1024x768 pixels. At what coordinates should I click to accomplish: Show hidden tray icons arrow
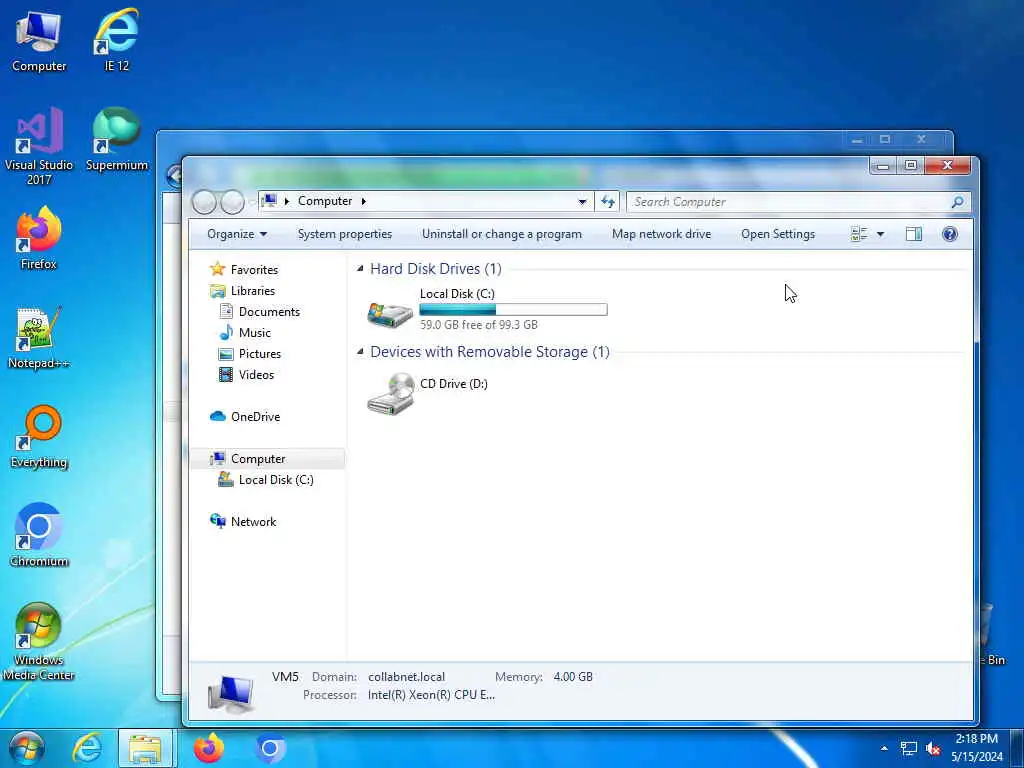[x=884, y=748]
